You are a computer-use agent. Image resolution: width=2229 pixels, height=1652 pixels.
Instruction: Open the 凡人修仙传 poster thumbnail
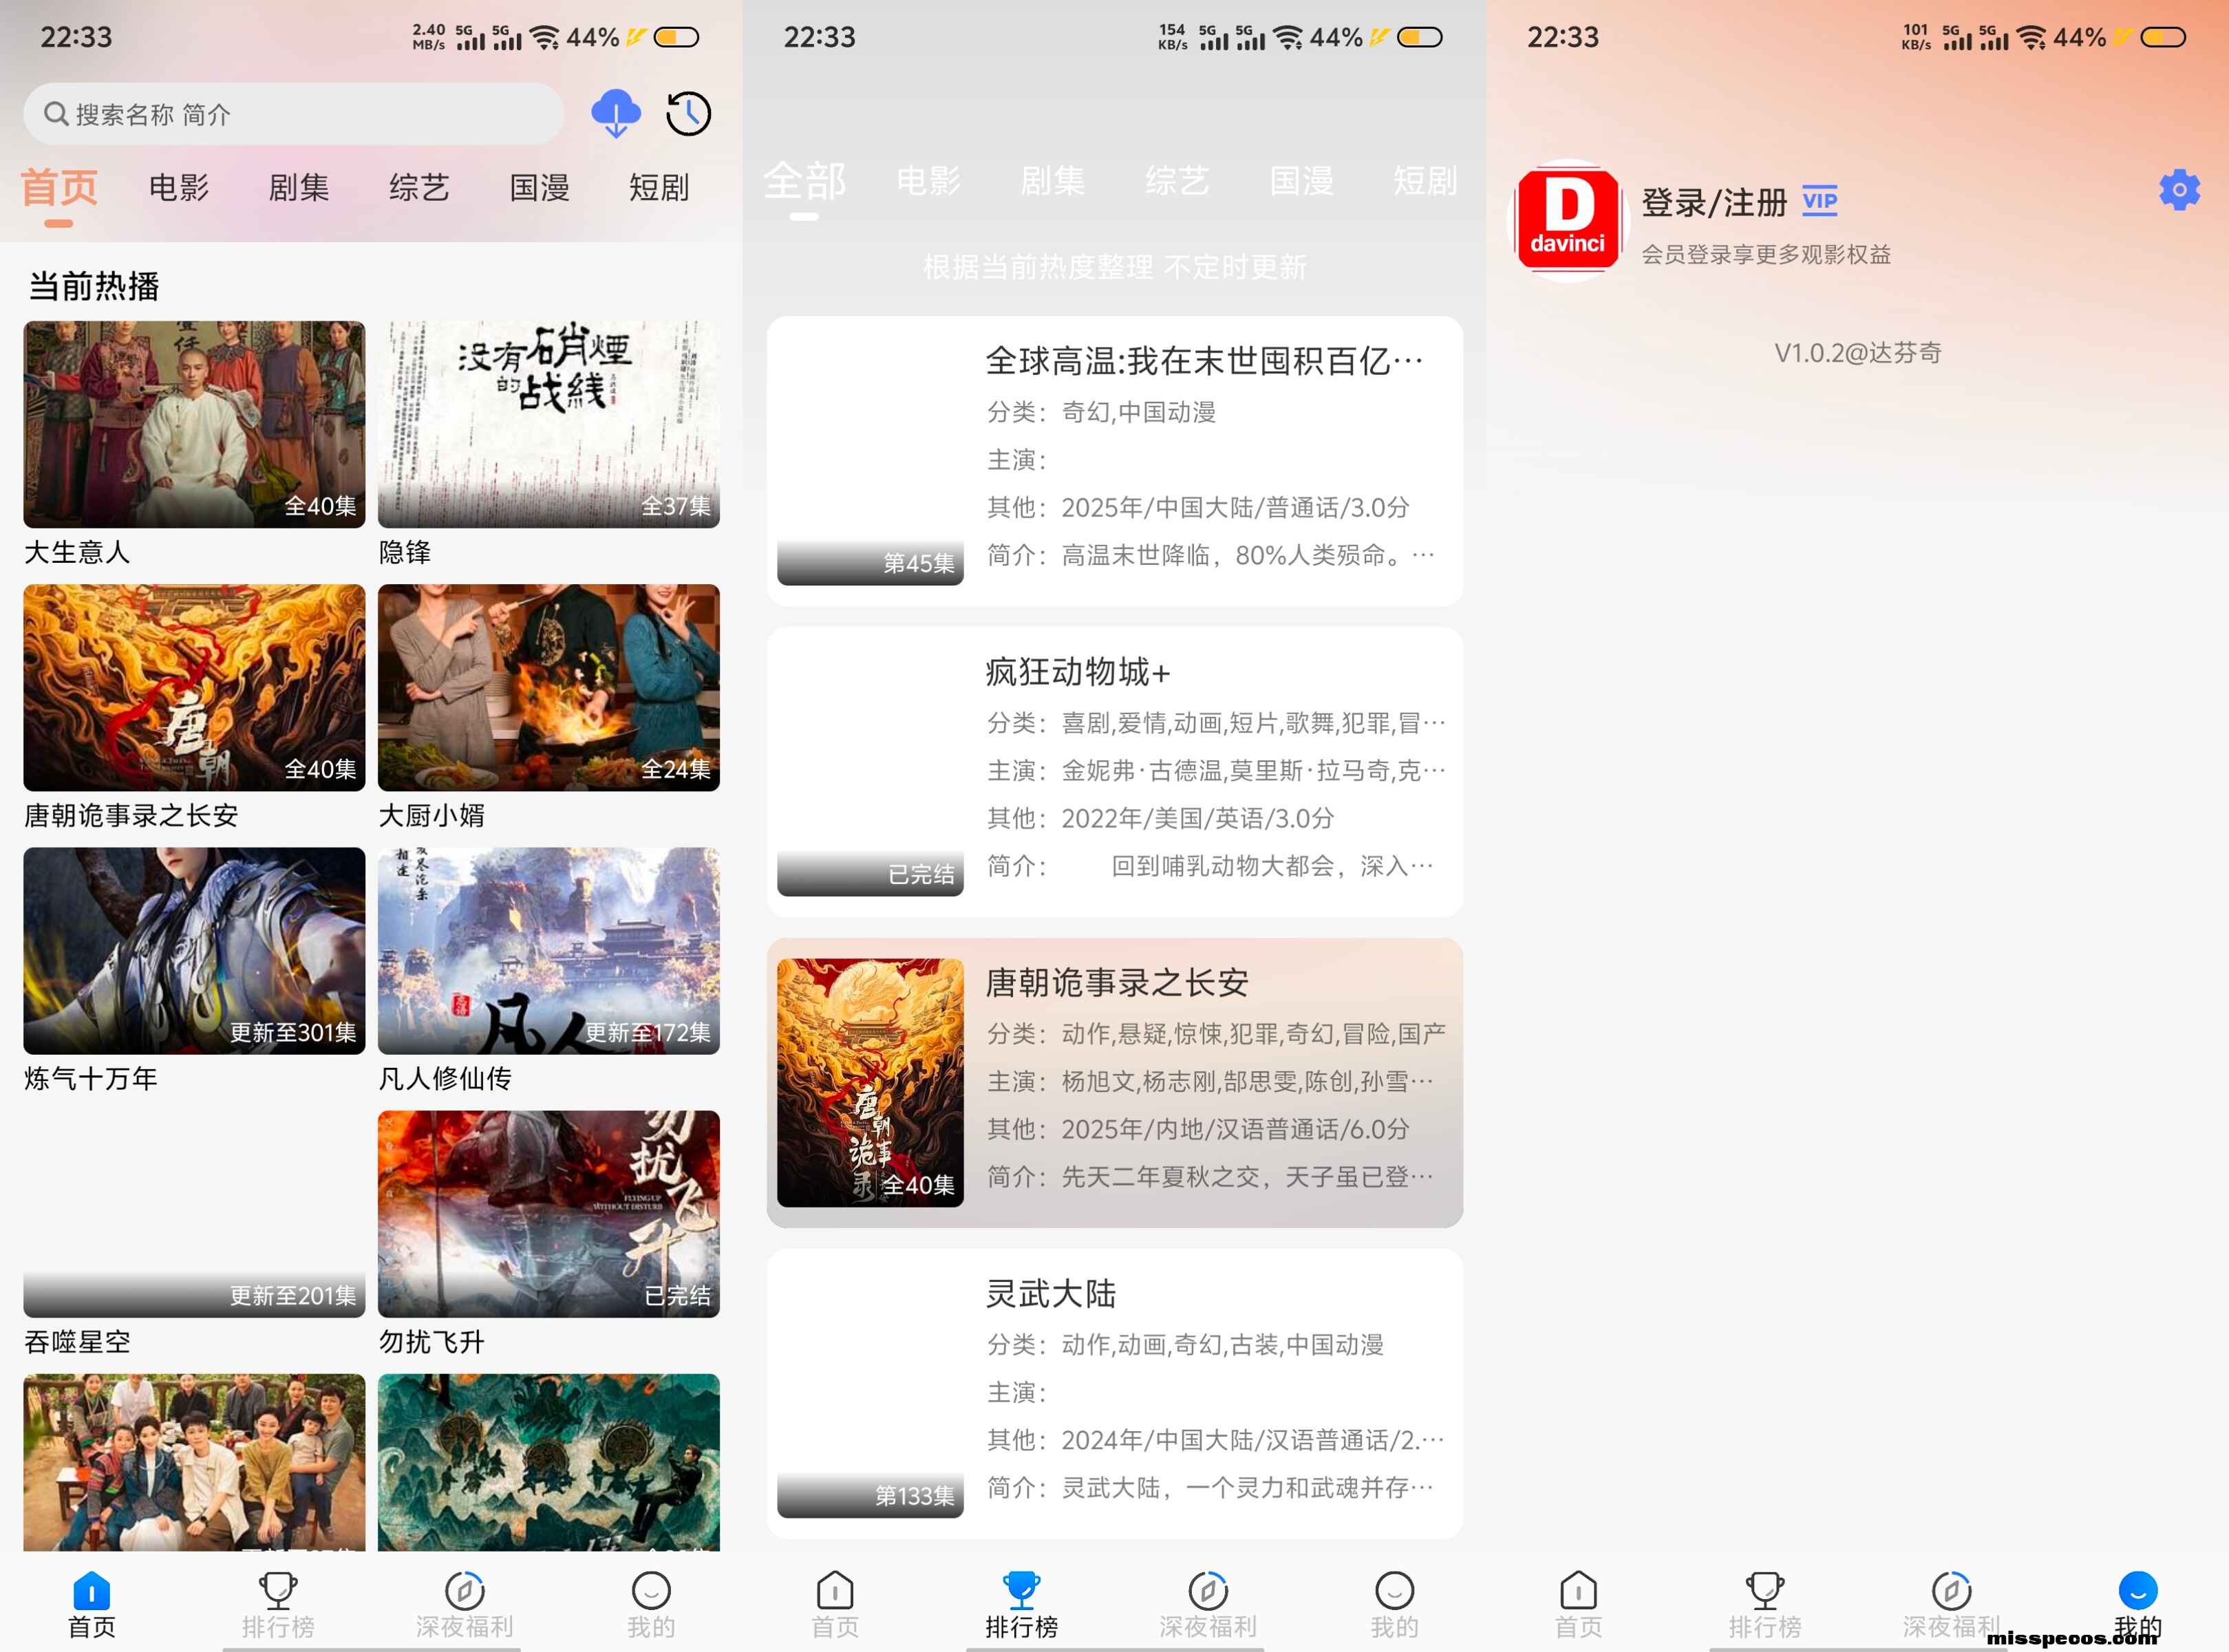(548, 950)
